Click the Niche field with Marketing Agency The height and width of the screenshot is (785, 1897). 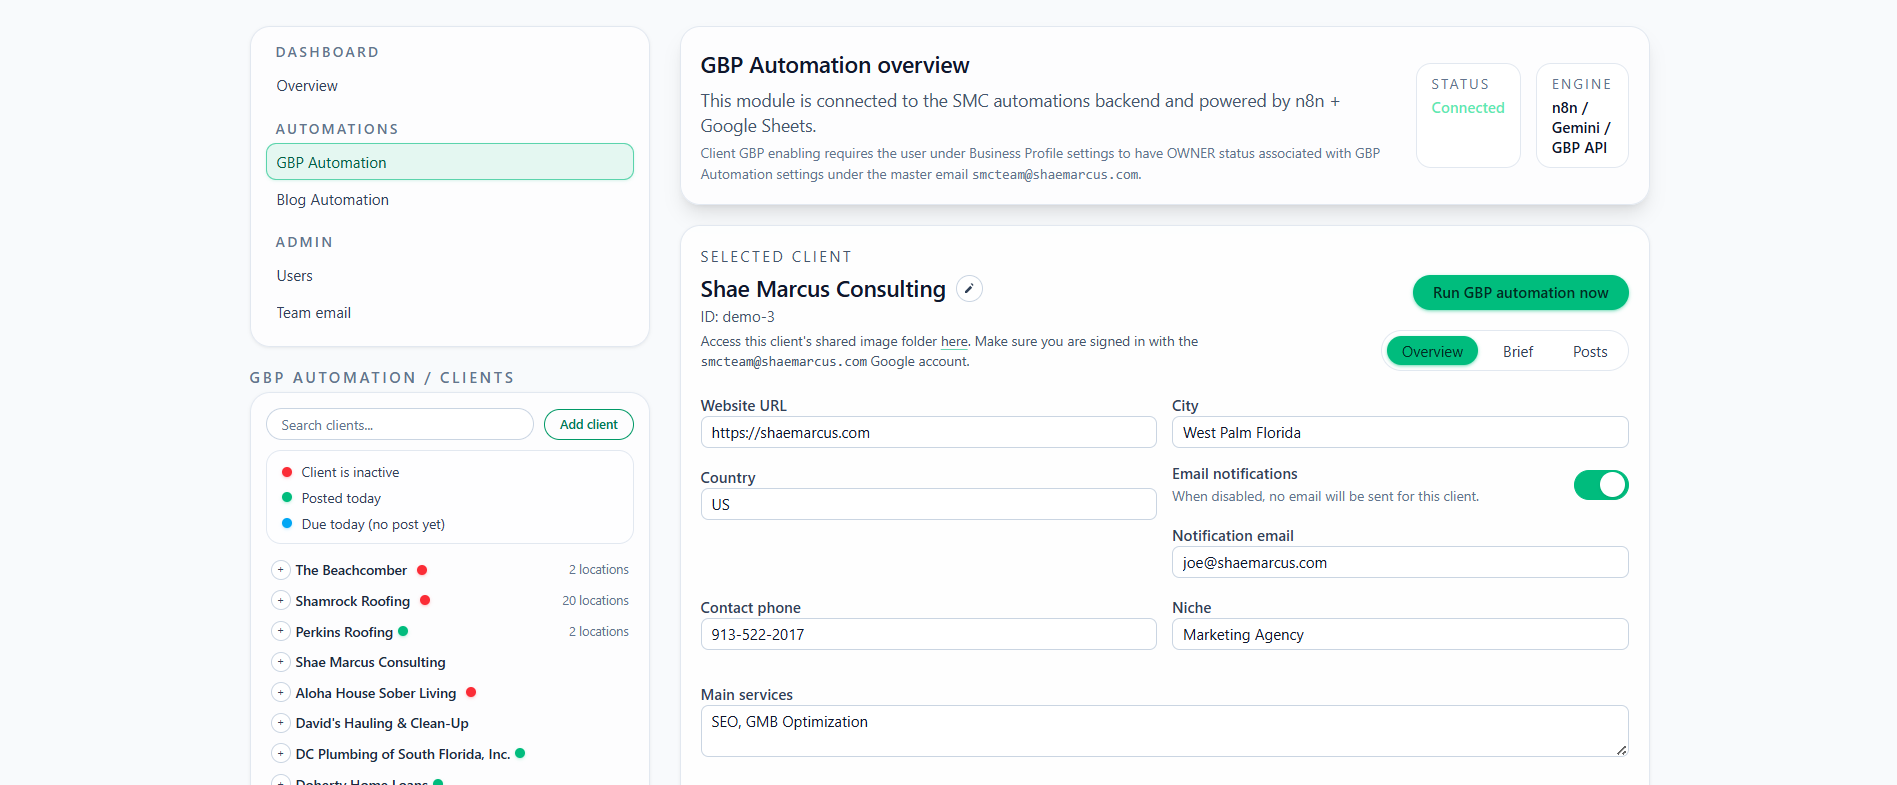pos(1400,634)
